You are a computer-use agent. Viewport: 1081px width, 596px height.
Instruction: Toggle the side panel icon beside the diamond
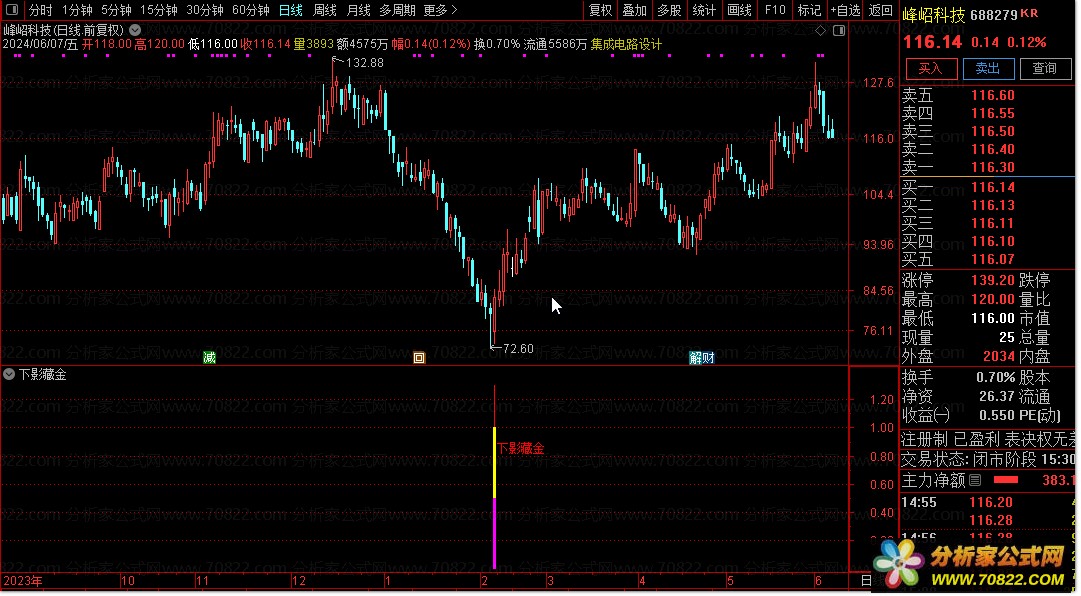pos(839,30)
